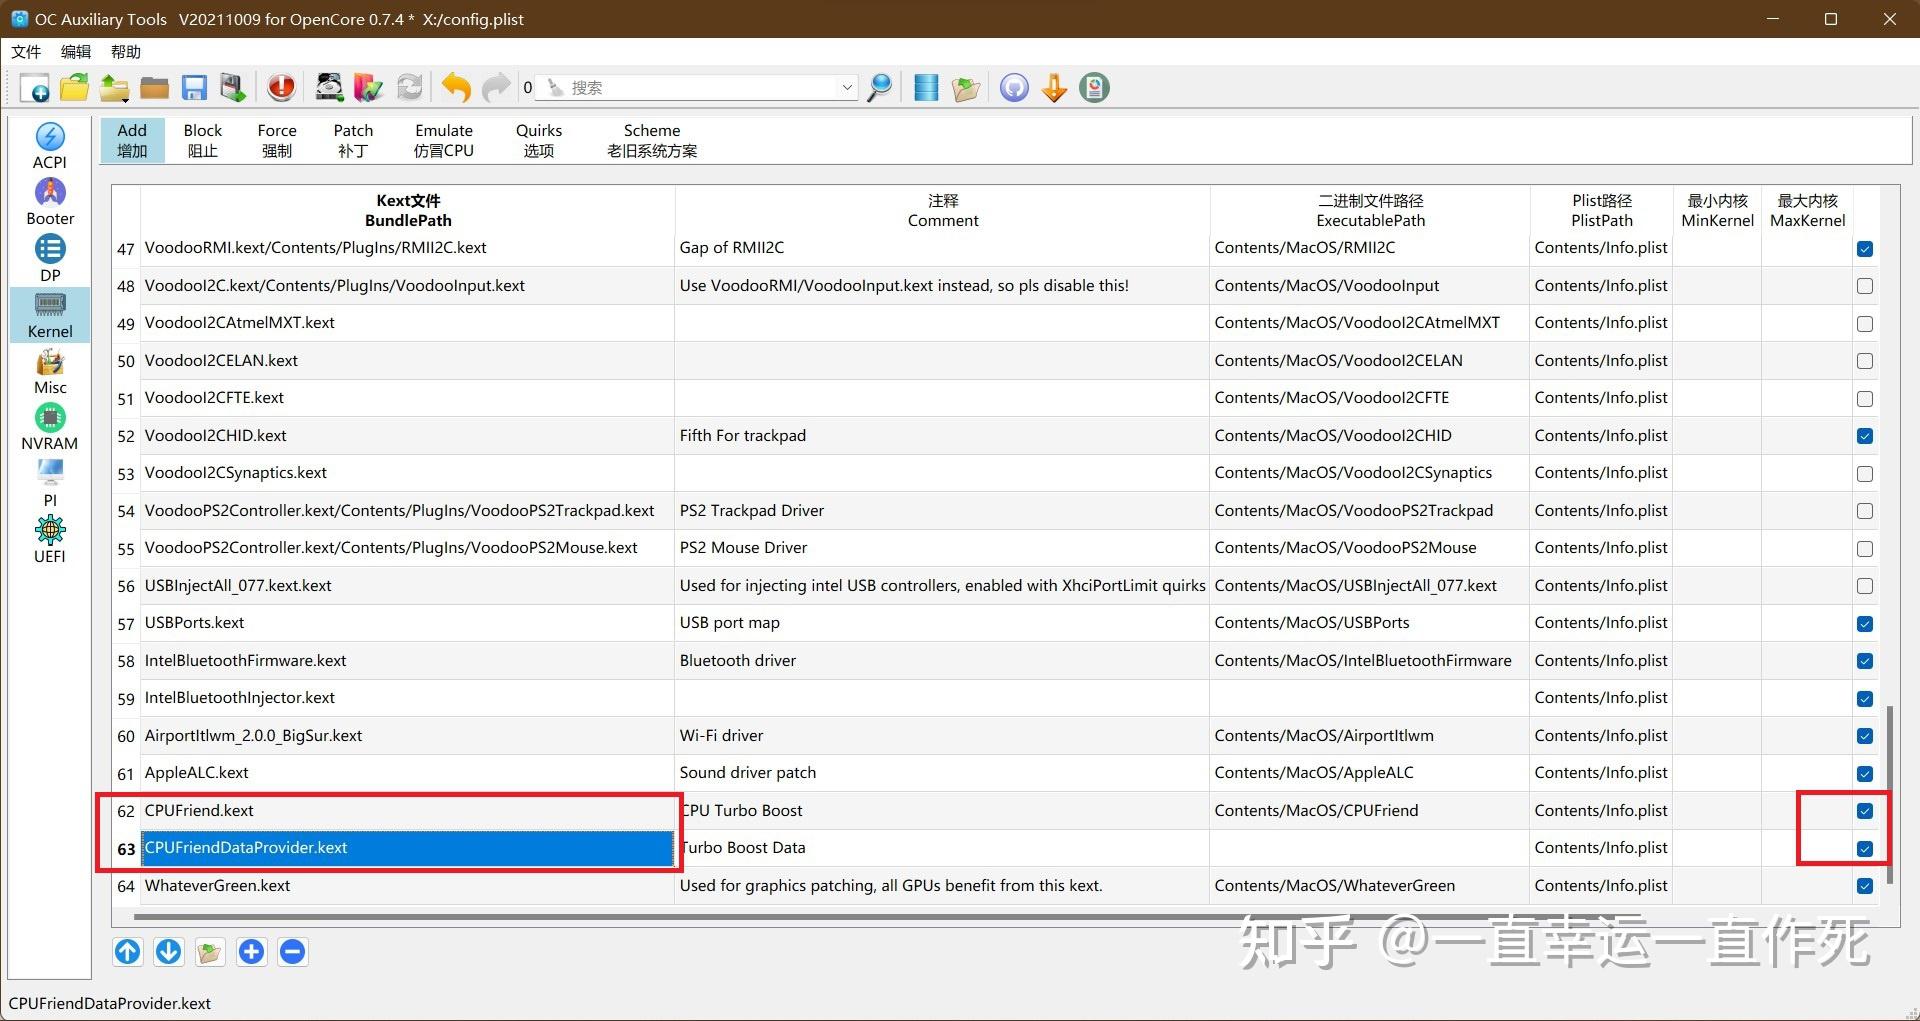Viewport: 1920px width, 1021px height.
Task: Enable VoodooI2CELAN.kext checkbox
Action: (x=1865, y=361)
